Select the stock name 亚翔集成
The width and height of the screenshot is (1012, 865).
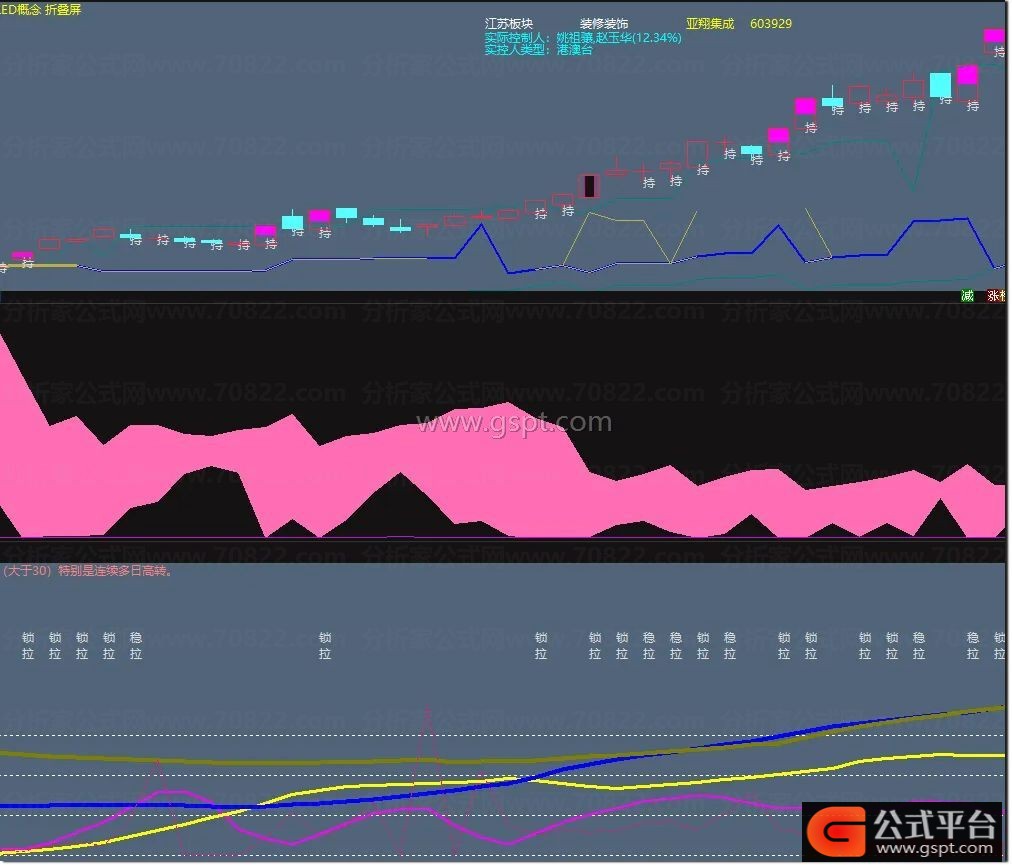(x=710, y=24)
